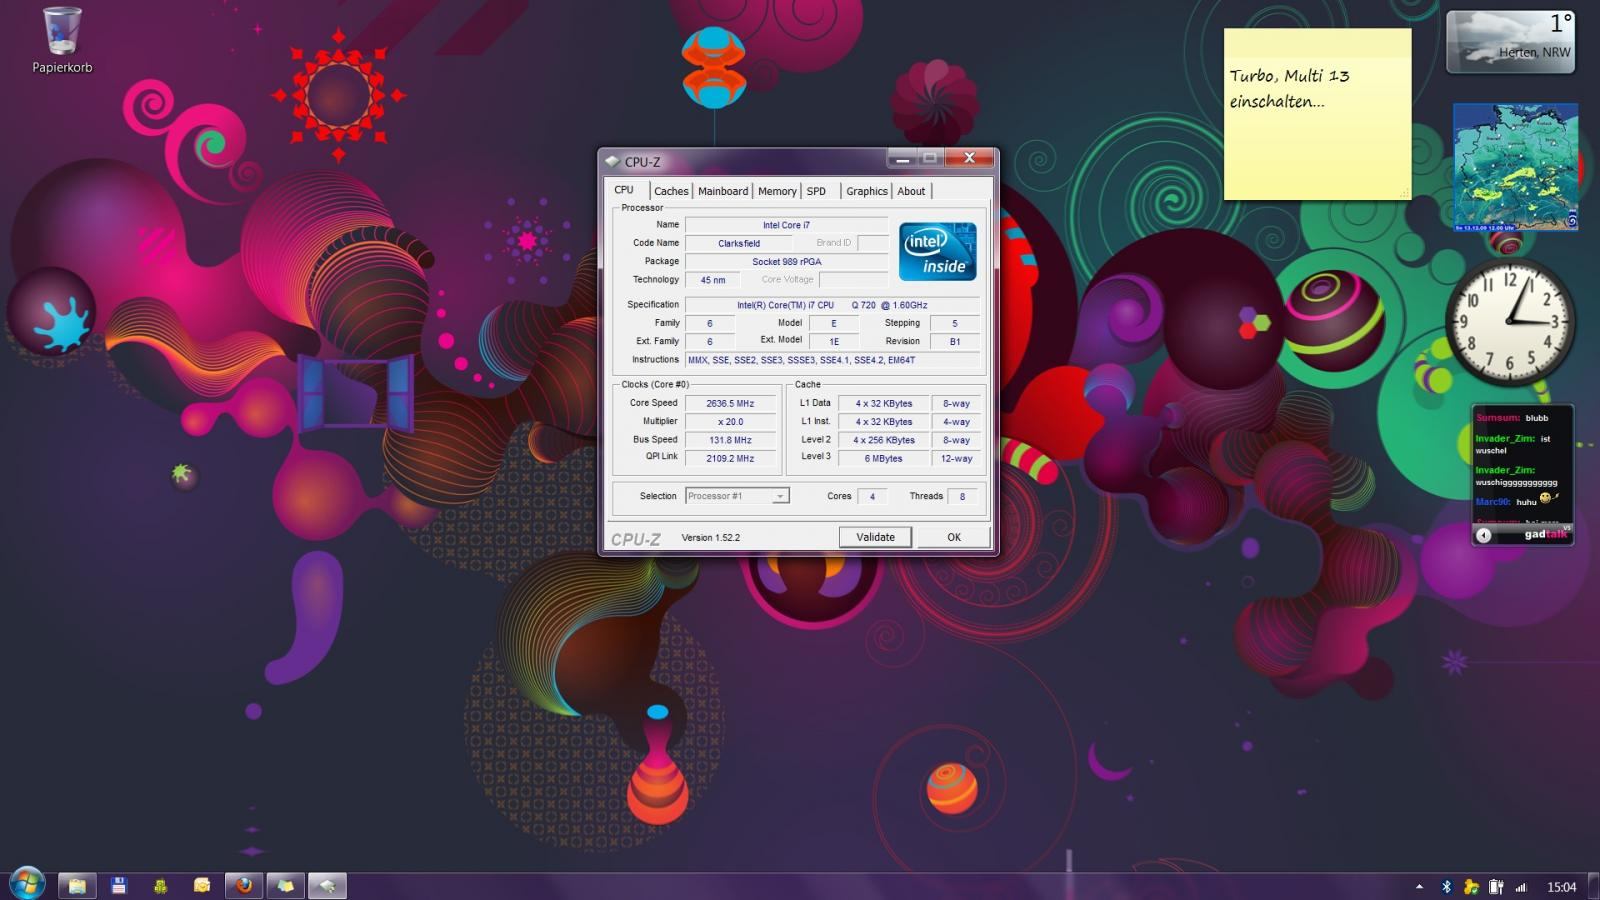Switch to the Caches tab
1600x900 pixels.
point(671,191)
